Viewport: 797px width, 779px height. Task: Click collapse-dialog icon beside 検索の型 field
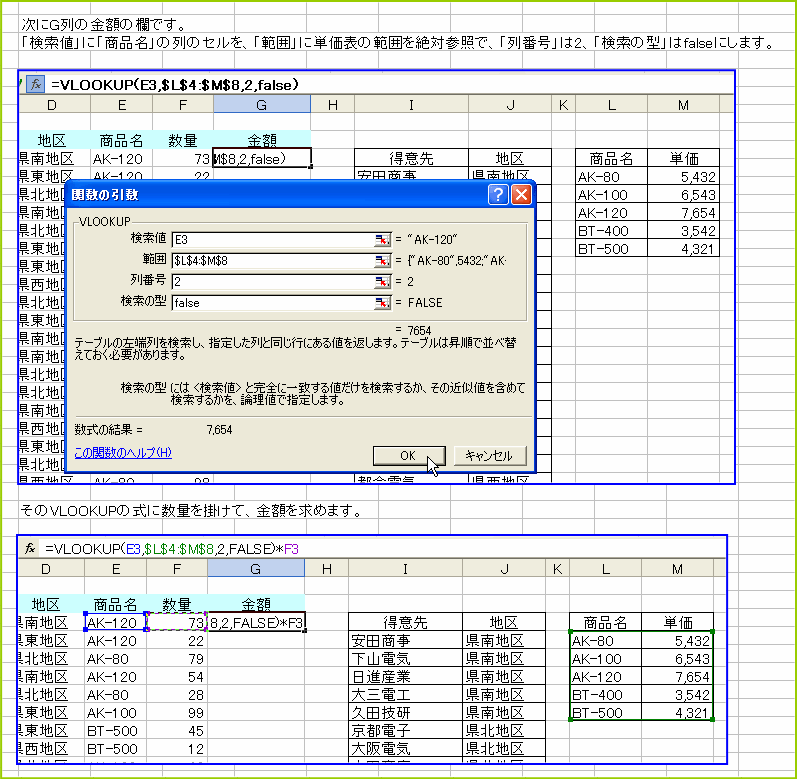pos(382,303)
